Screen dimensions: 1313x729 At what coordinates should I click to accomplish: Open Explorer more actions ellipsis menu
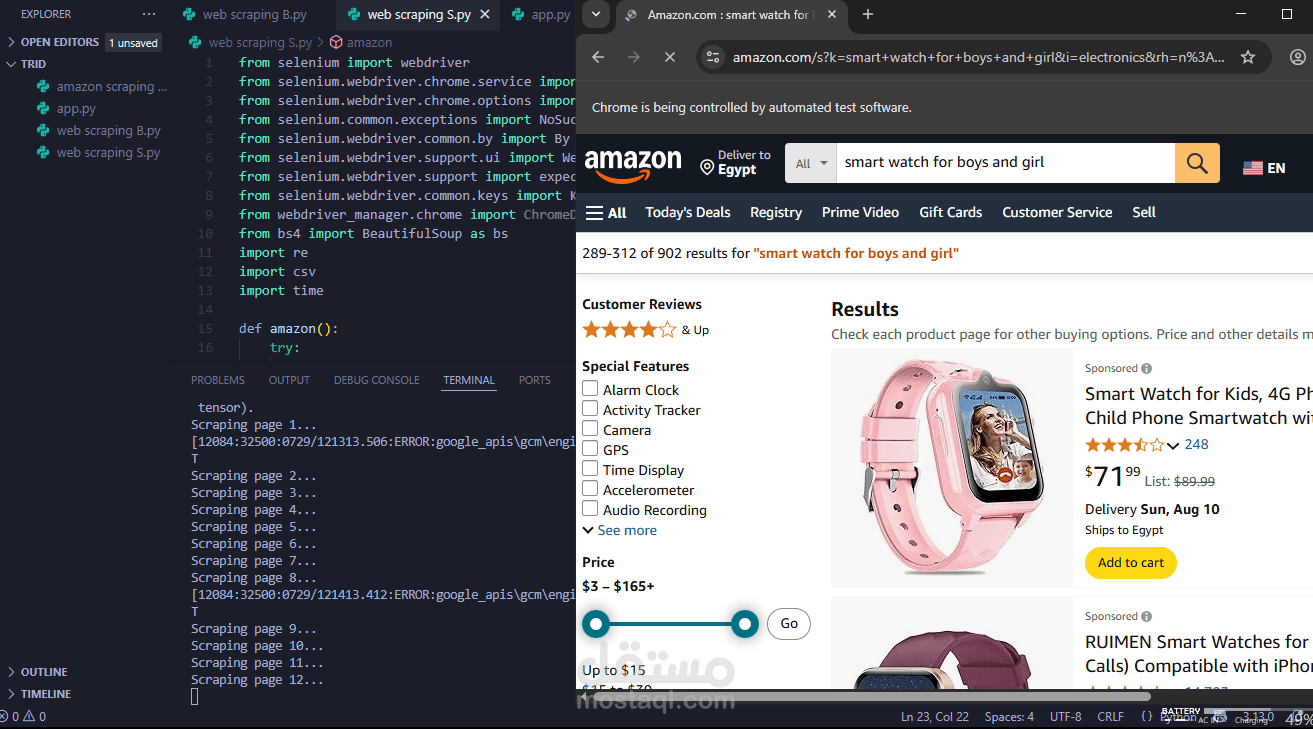(149, 15)
